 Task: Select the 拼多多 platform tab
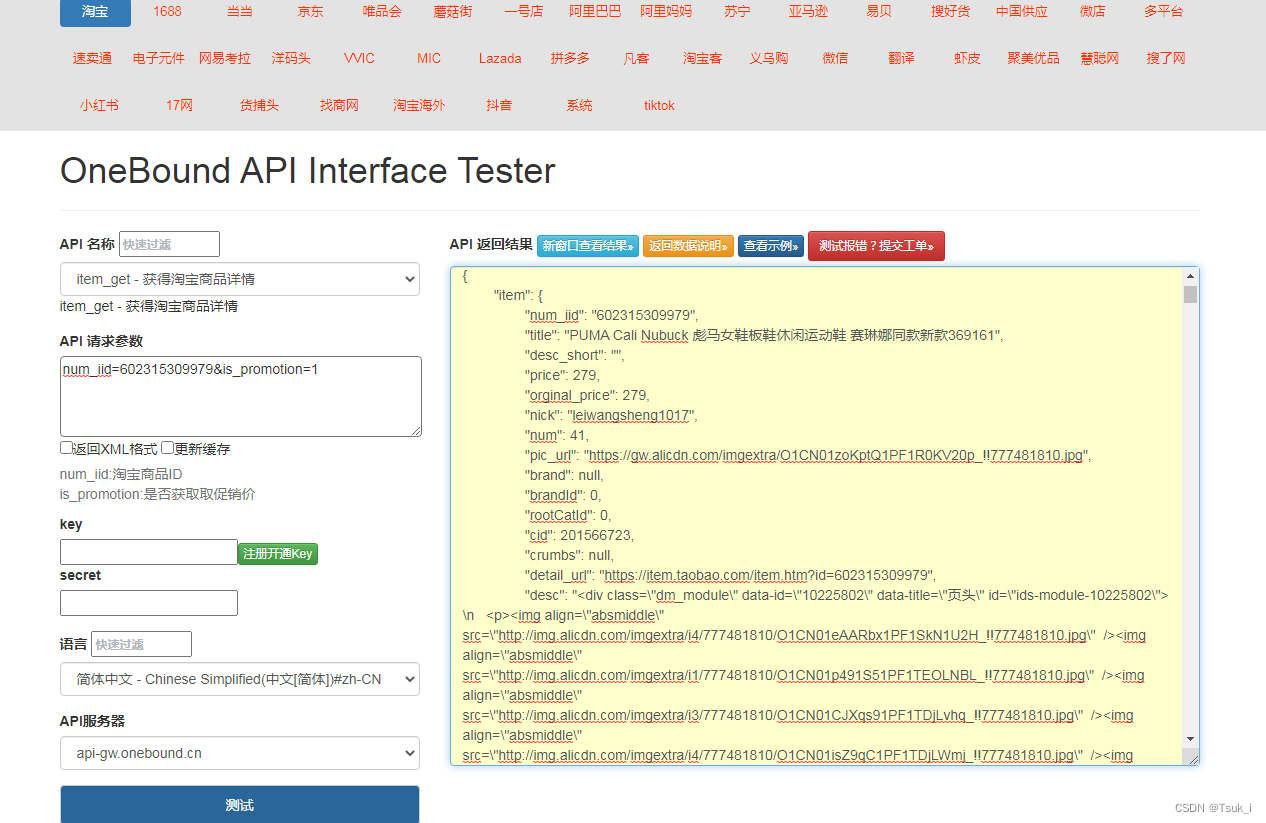(x=569, y=58)
